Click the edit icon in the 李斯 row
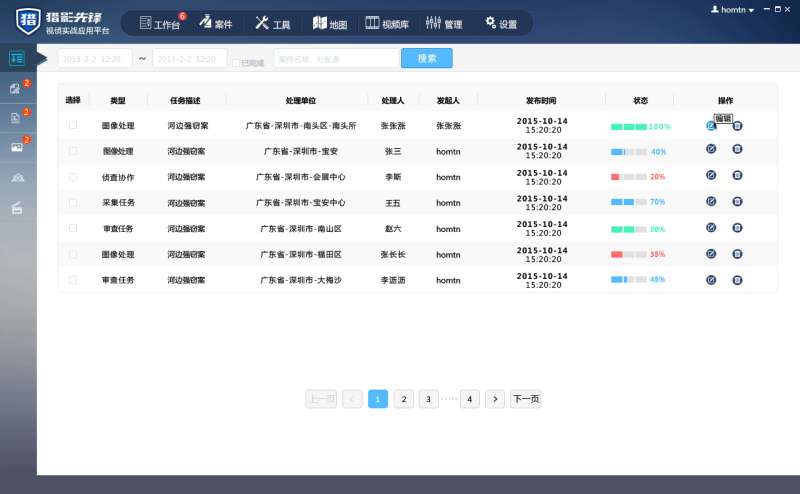 pyautogui.click(x=711, y=175)
